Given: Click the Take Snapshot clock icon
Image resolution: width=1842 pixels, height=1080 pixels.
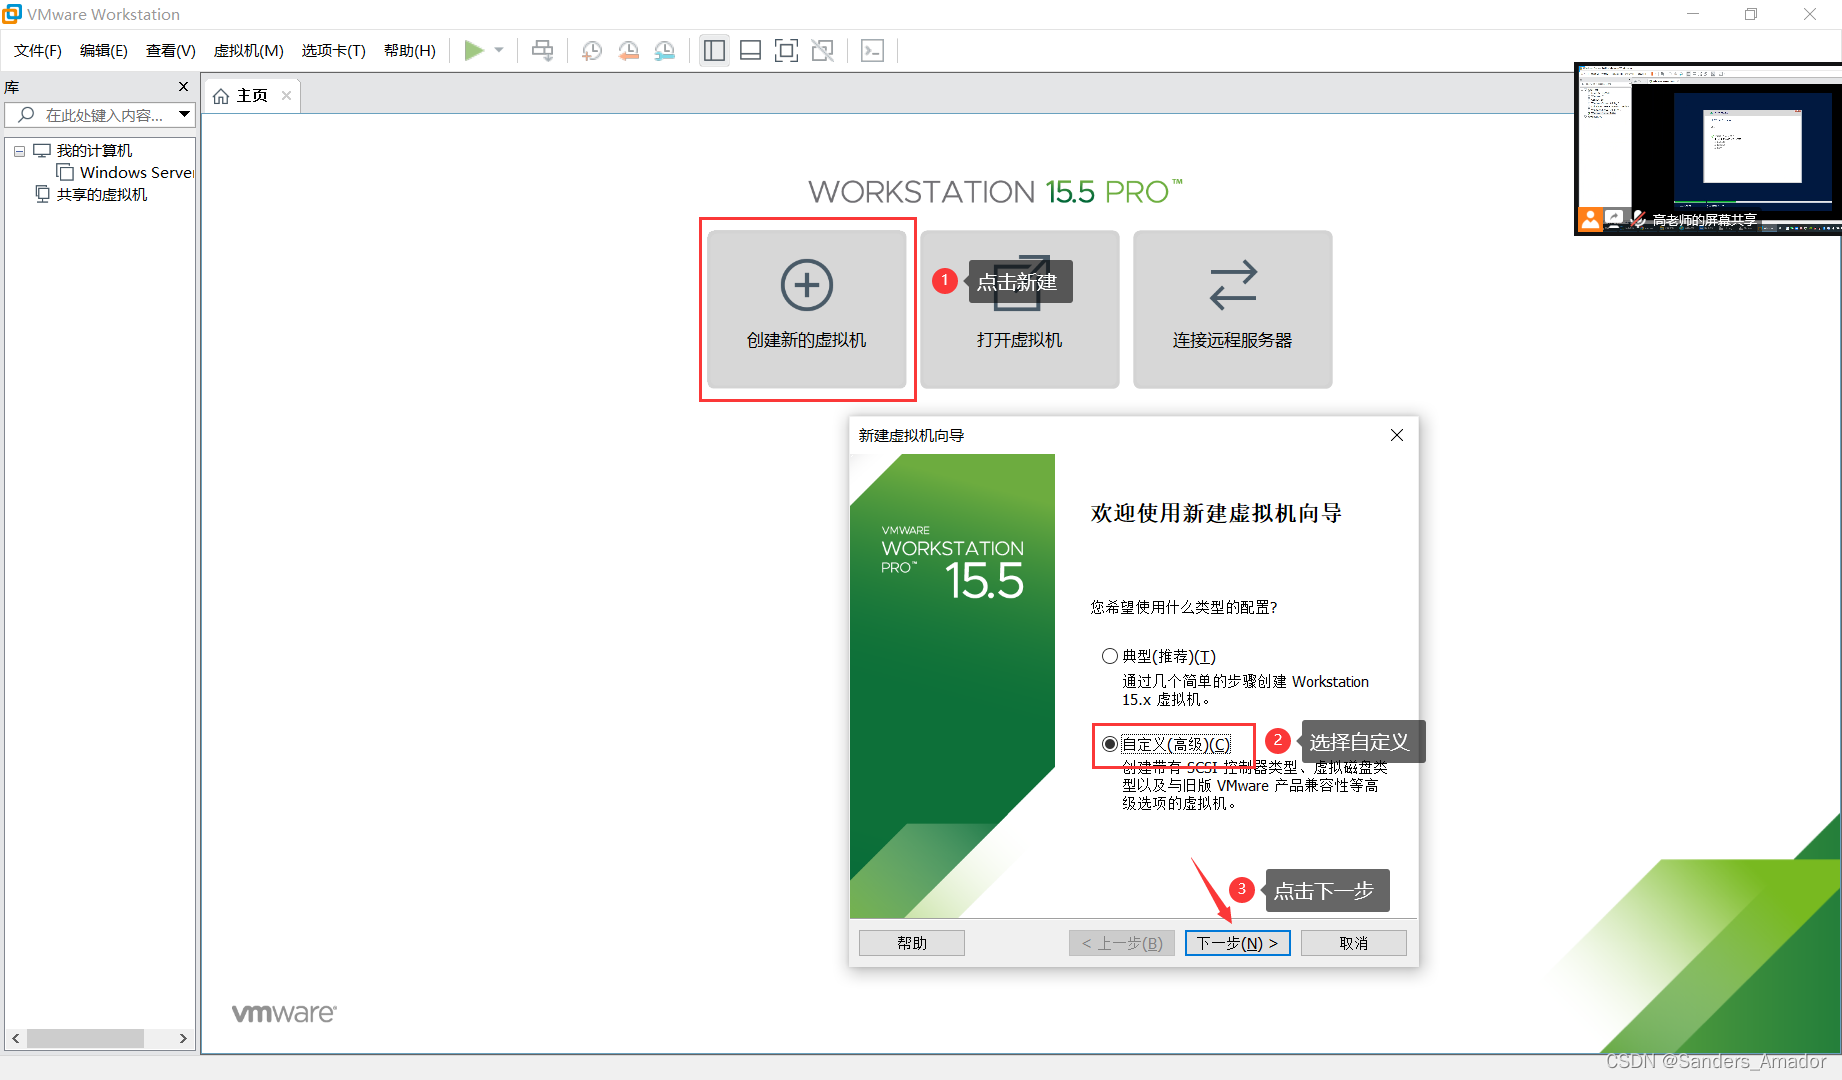Looking at the screenshot, I should 592,50.
